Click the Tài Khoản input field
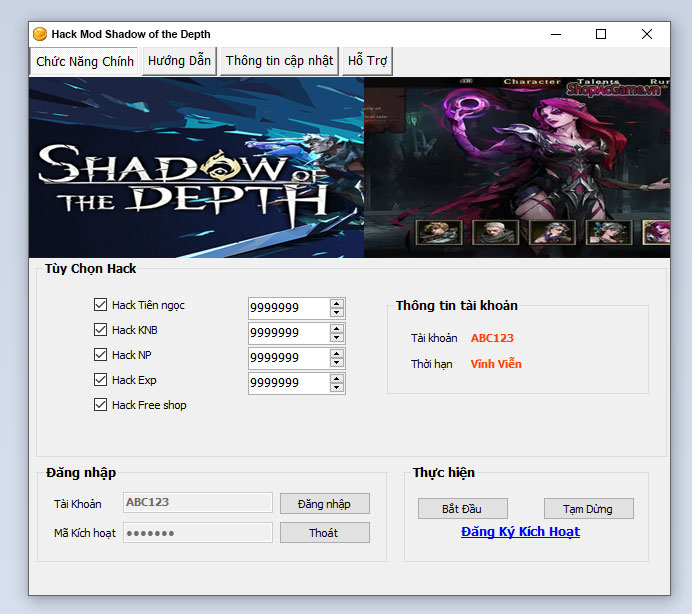This screenshot has height=616, width=693. click(x=198, y=503)
